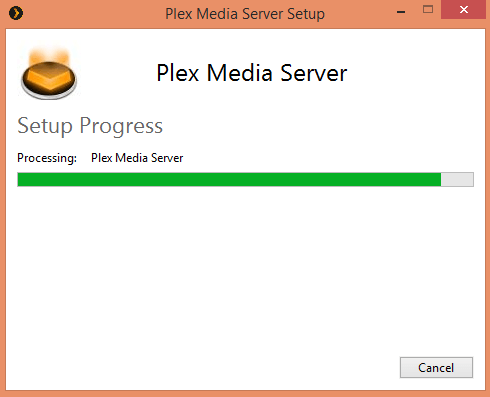
Task: Click the green filled part of progress bar
Action: click(x=229, y=179)
